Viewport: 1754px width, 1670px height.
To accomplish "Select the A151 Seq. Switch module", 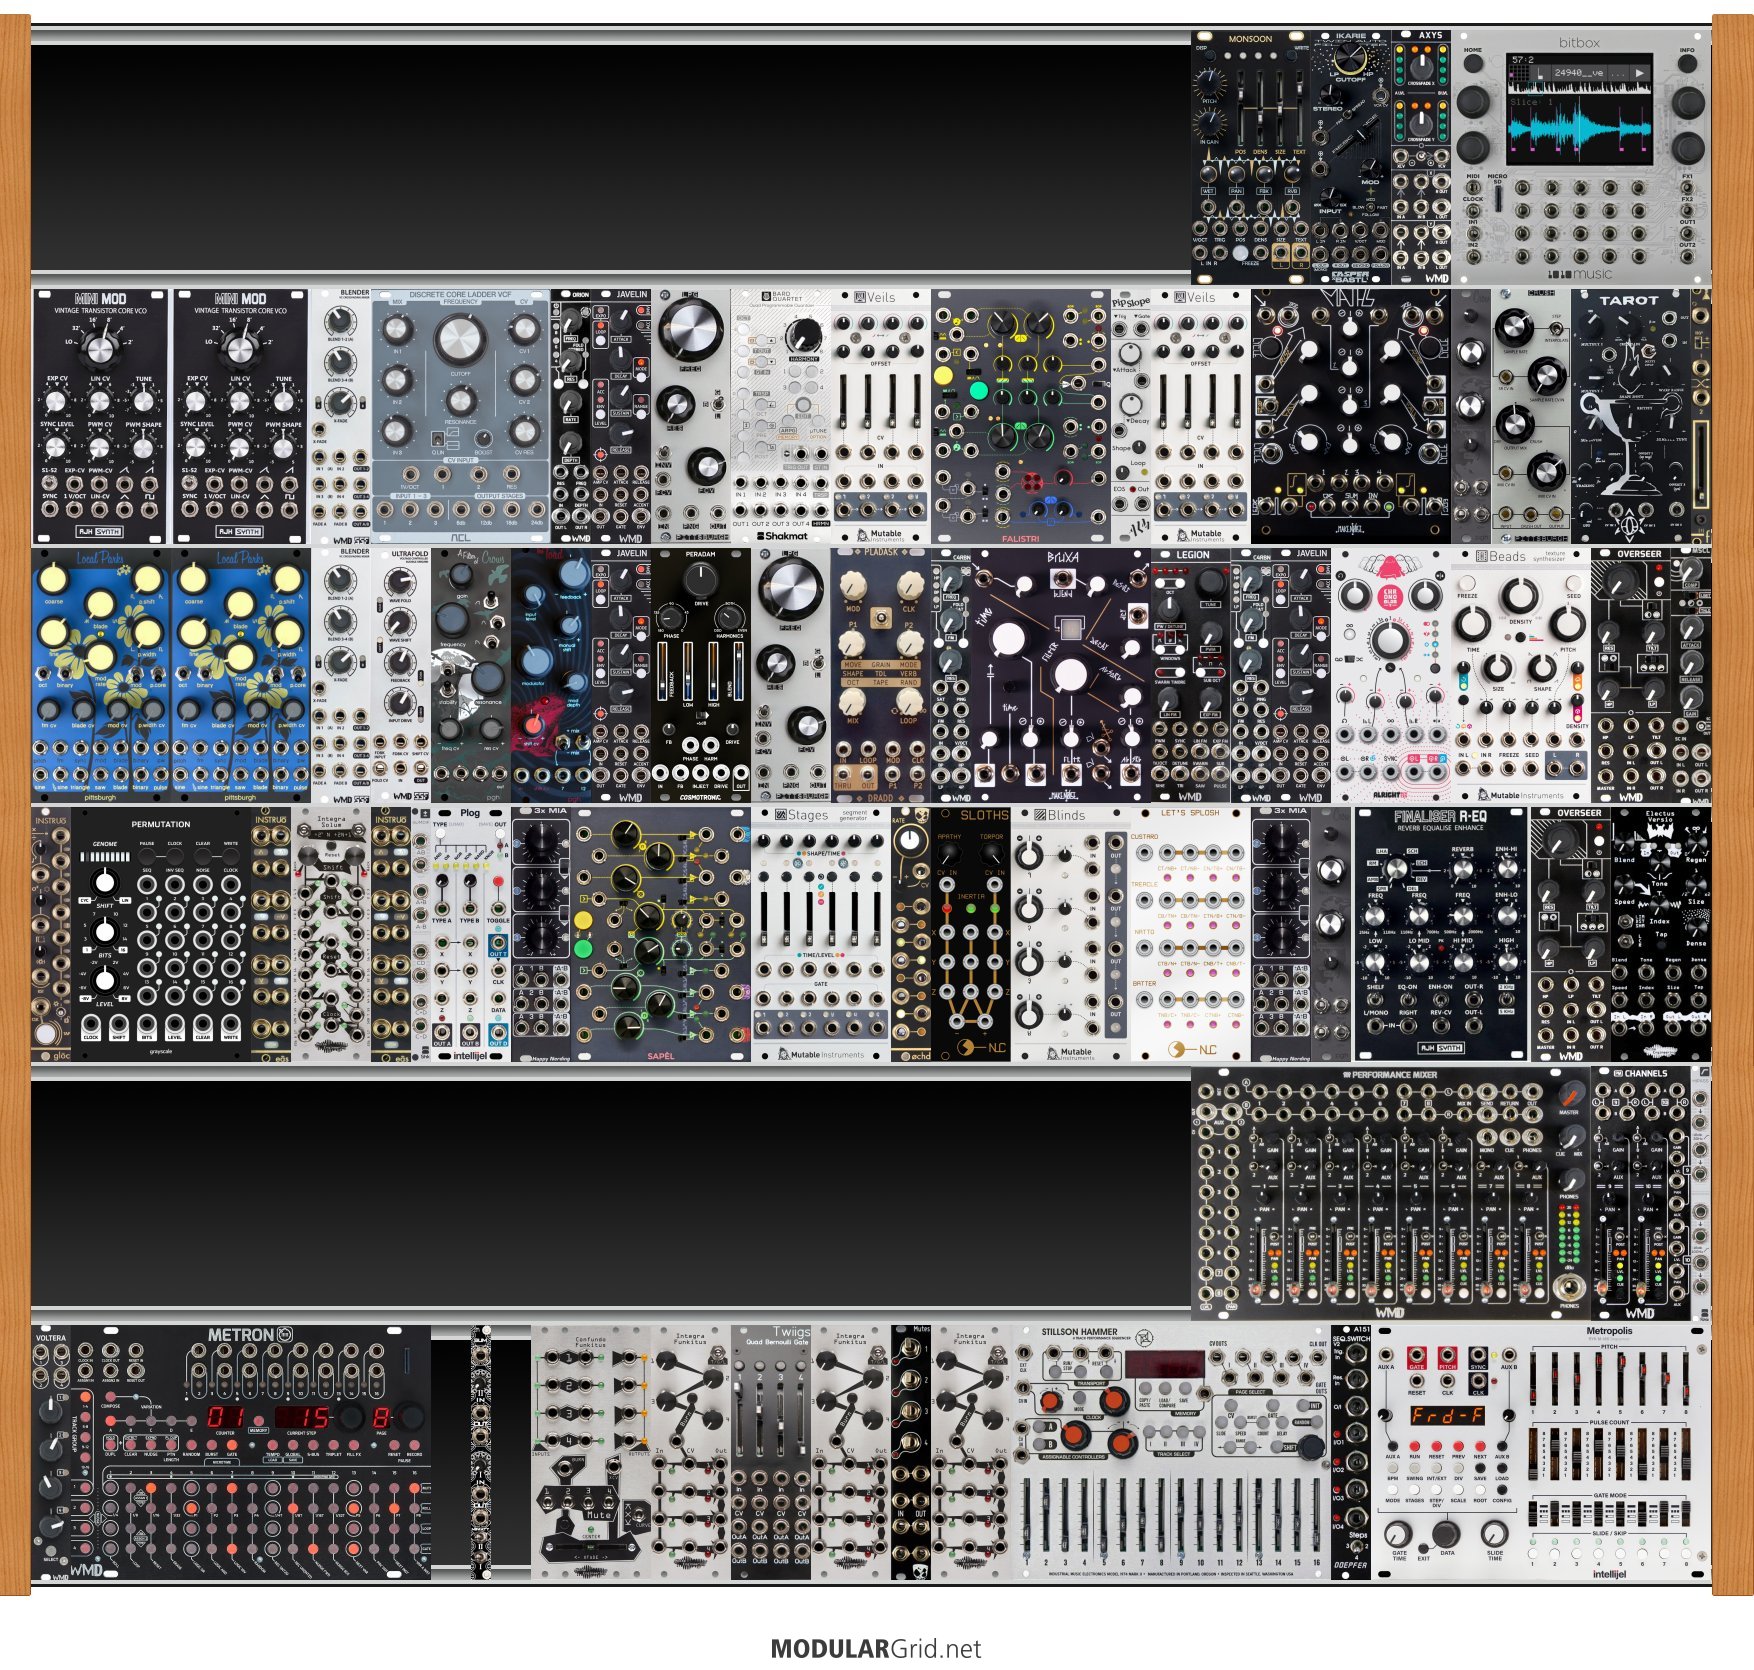I will tap(1351, 1451).
